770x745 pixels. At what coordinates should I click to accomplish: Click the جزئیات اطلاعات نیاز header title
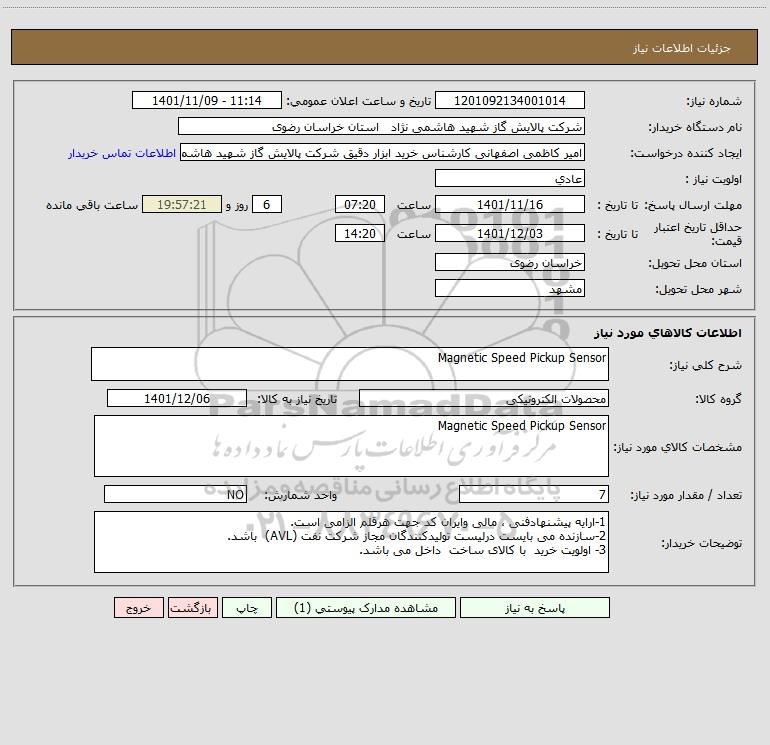[682, 48]
